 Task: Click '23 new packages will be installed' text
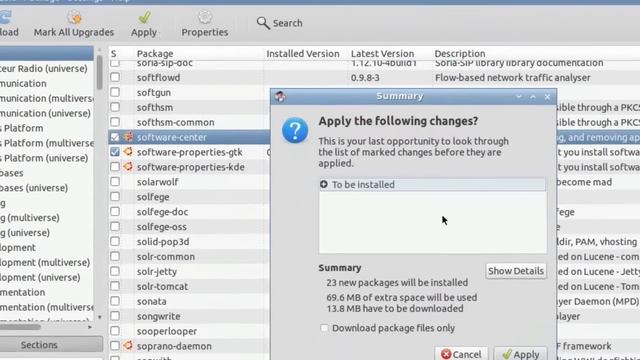(397, 282)
